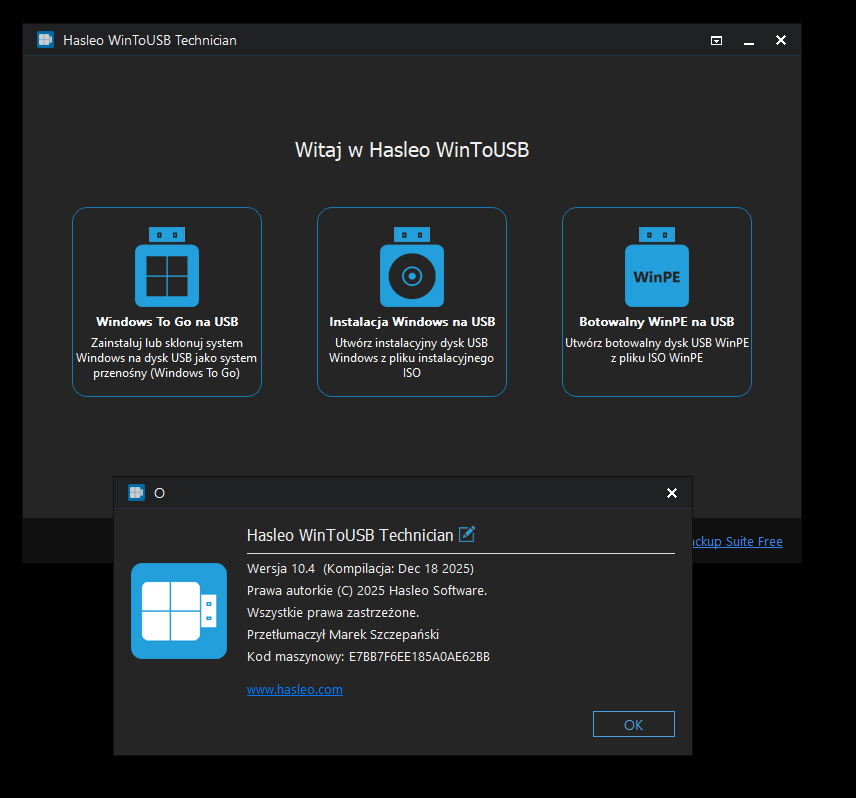Click the edit pencil icon next to Hasleo WinToUSB Technician
856x798 pixels.
pos(467,534)
